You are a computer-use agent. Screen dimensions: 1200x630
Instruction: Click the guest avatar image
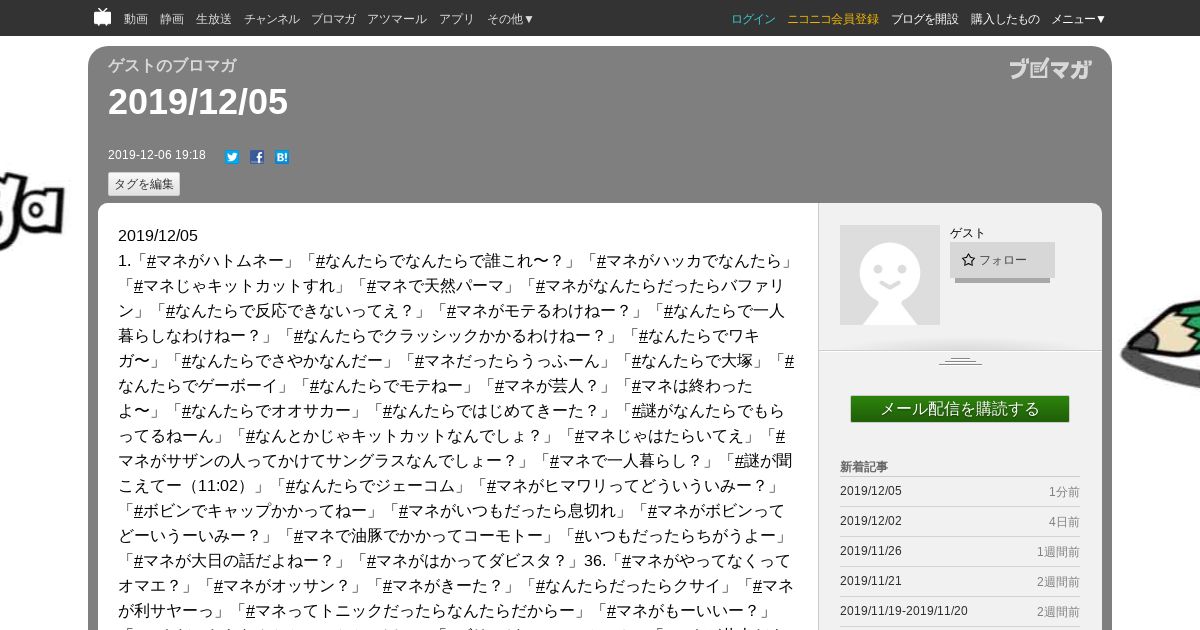pyautogui.click(x=890, y=275)
